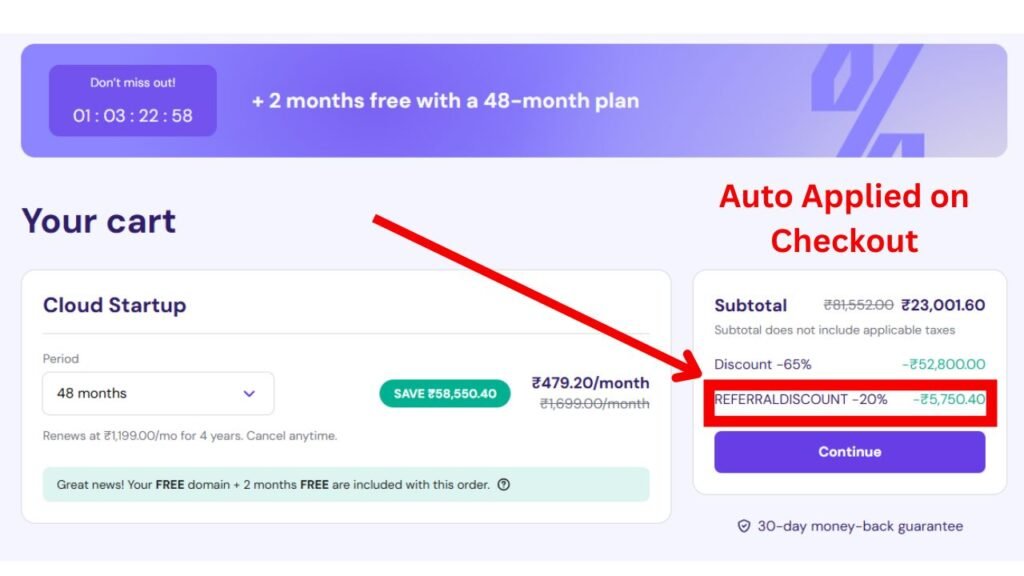This screenshot has height=576, width=1024.
Task: Click the -₹5,750.40 referral discount amount
Action: [x=949, y=399]
